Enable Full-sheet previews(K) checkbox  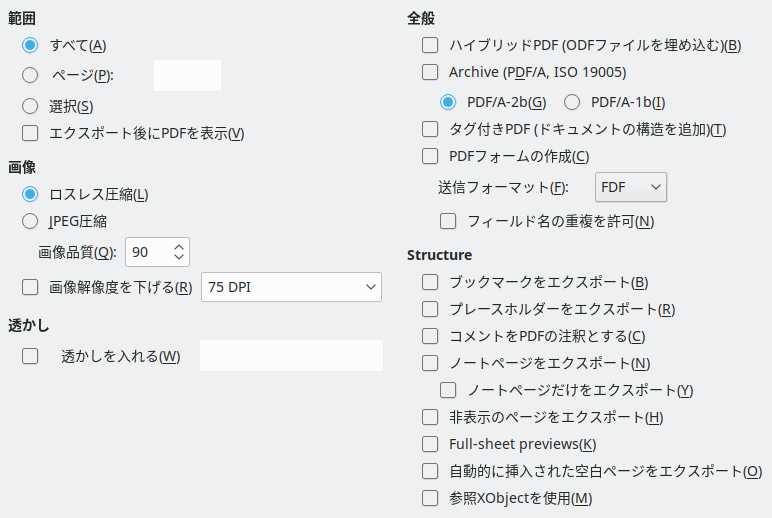coord(430,444)
